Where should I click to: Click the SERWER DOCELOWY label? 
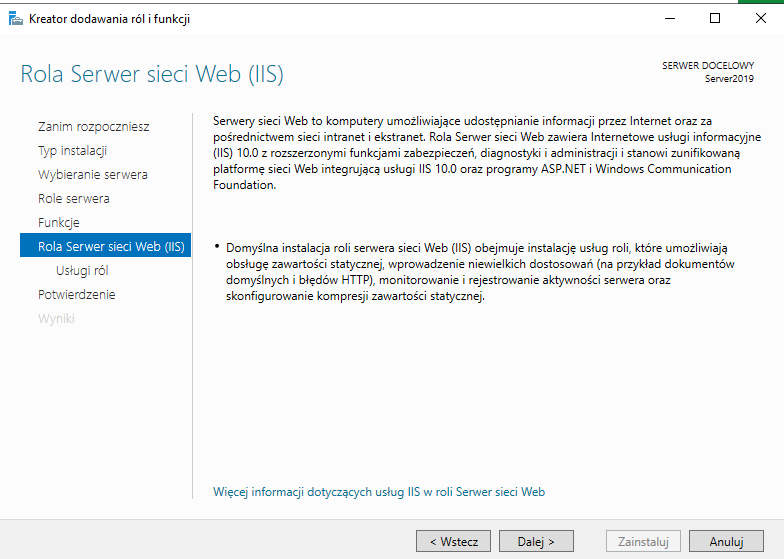[x=708, y=66]
